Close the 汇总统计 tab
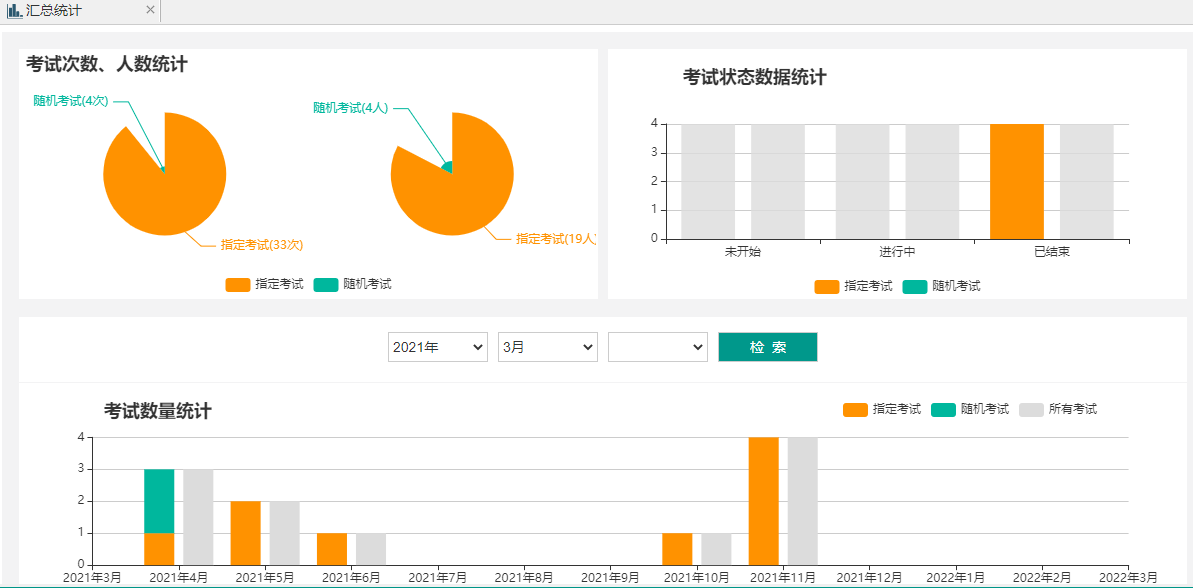 pyautogui.click(x=150, y=10)
